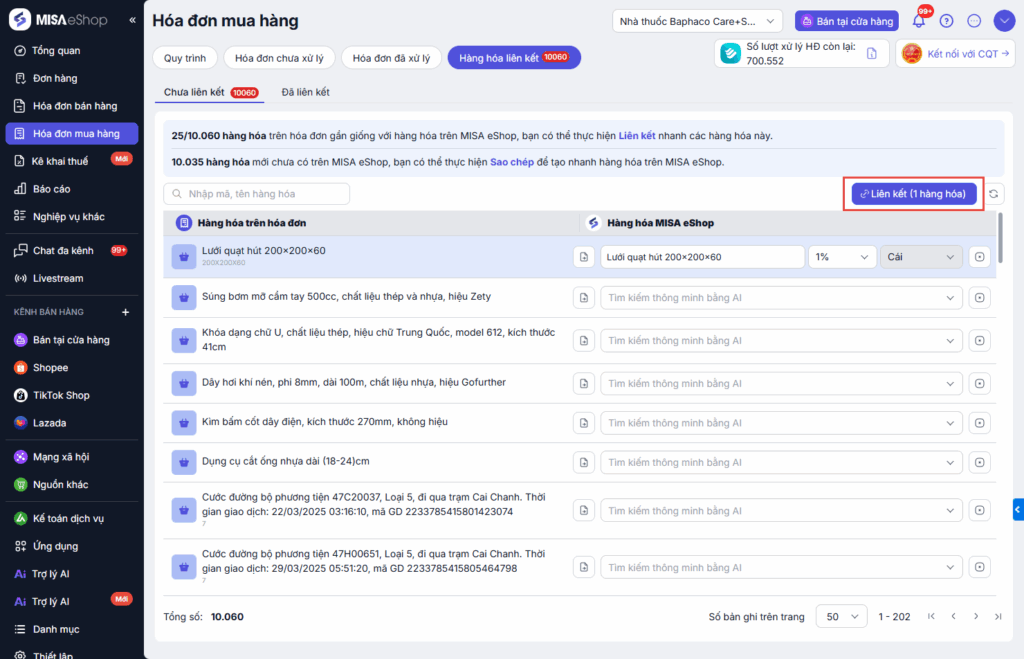Viewport: 1024px width, 659px height.
Task: Expand the blue side panel arrow at right edge
Action: click(x=1018, y=509)
